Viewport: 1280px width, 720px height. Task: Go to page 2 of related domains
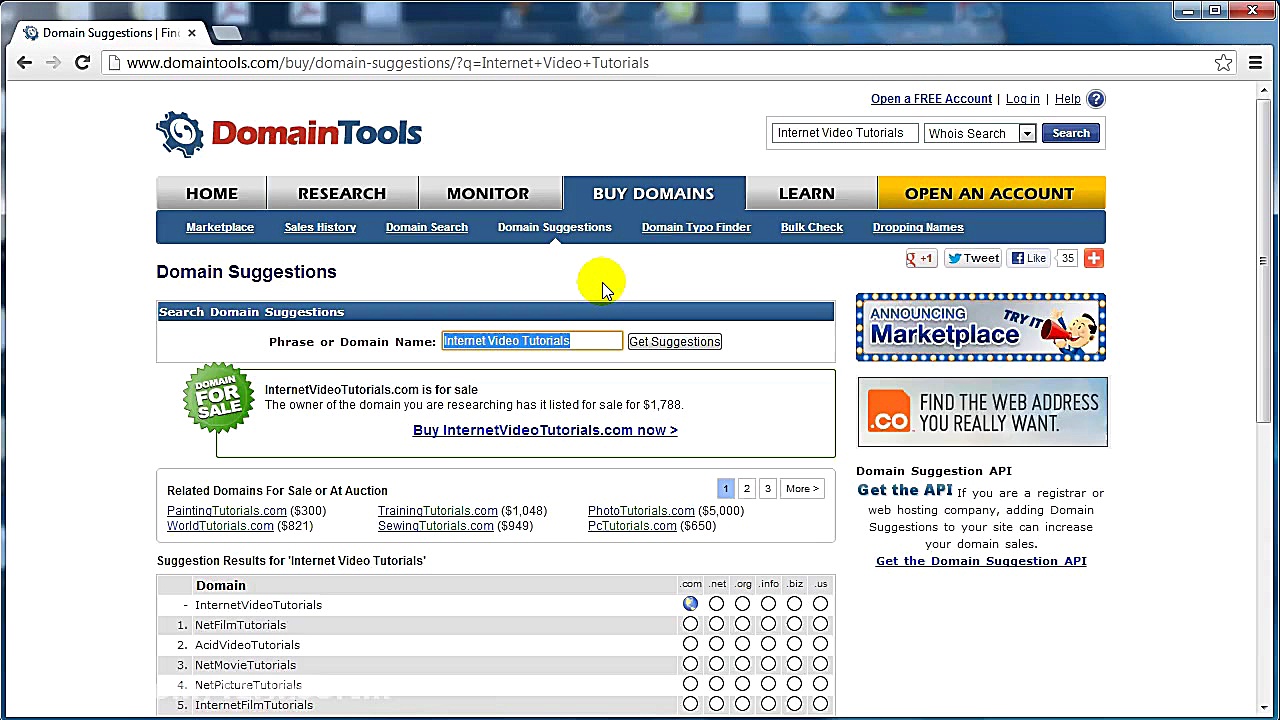point(746,489)
